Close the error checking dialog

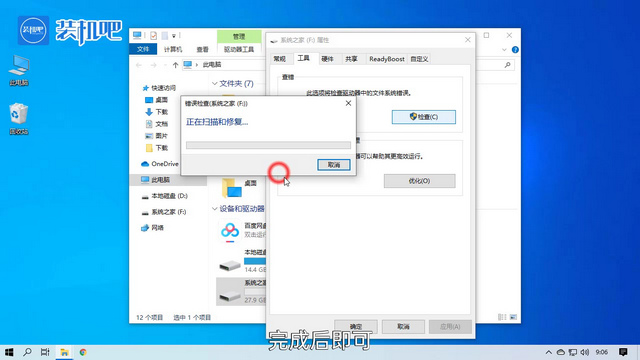(x=348, y=103)
